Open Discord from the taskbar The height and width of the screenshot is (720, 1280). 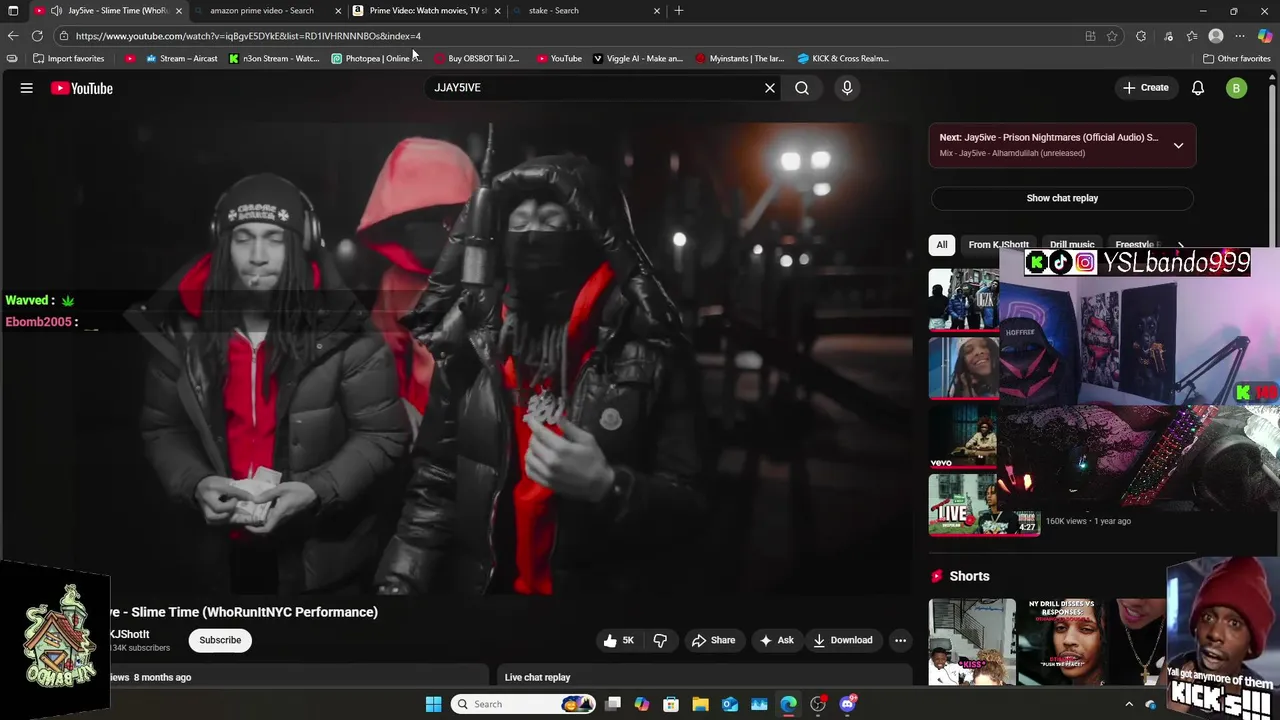[x=848, y=704]
